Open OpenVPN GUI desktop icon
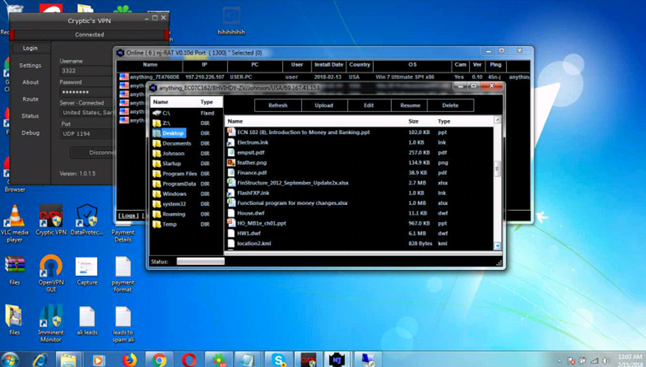Viewport: 646px width, 367px height. [51, 273]
